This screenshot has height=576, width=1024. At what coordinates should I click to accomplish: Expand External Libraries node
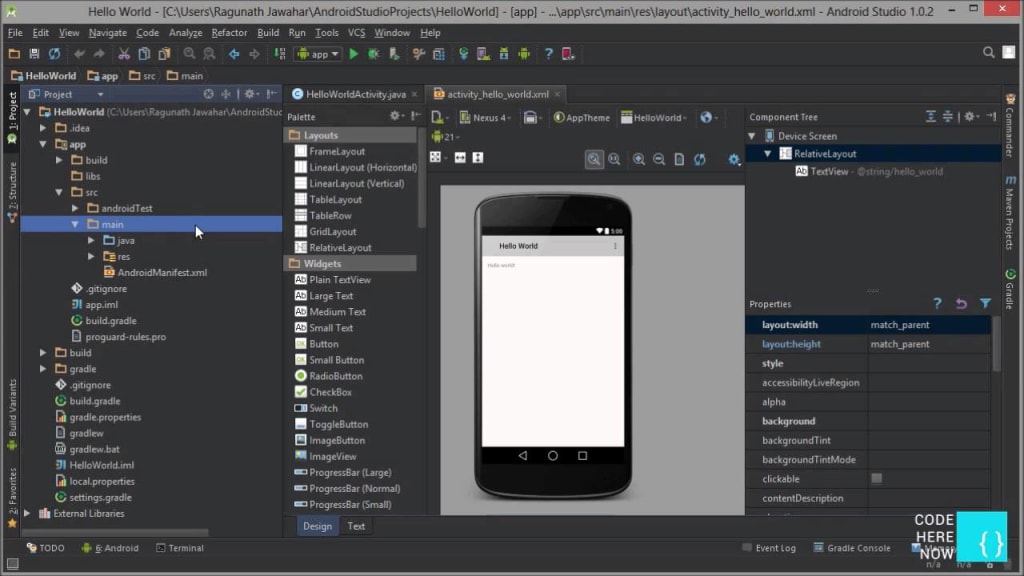[27, 513]
